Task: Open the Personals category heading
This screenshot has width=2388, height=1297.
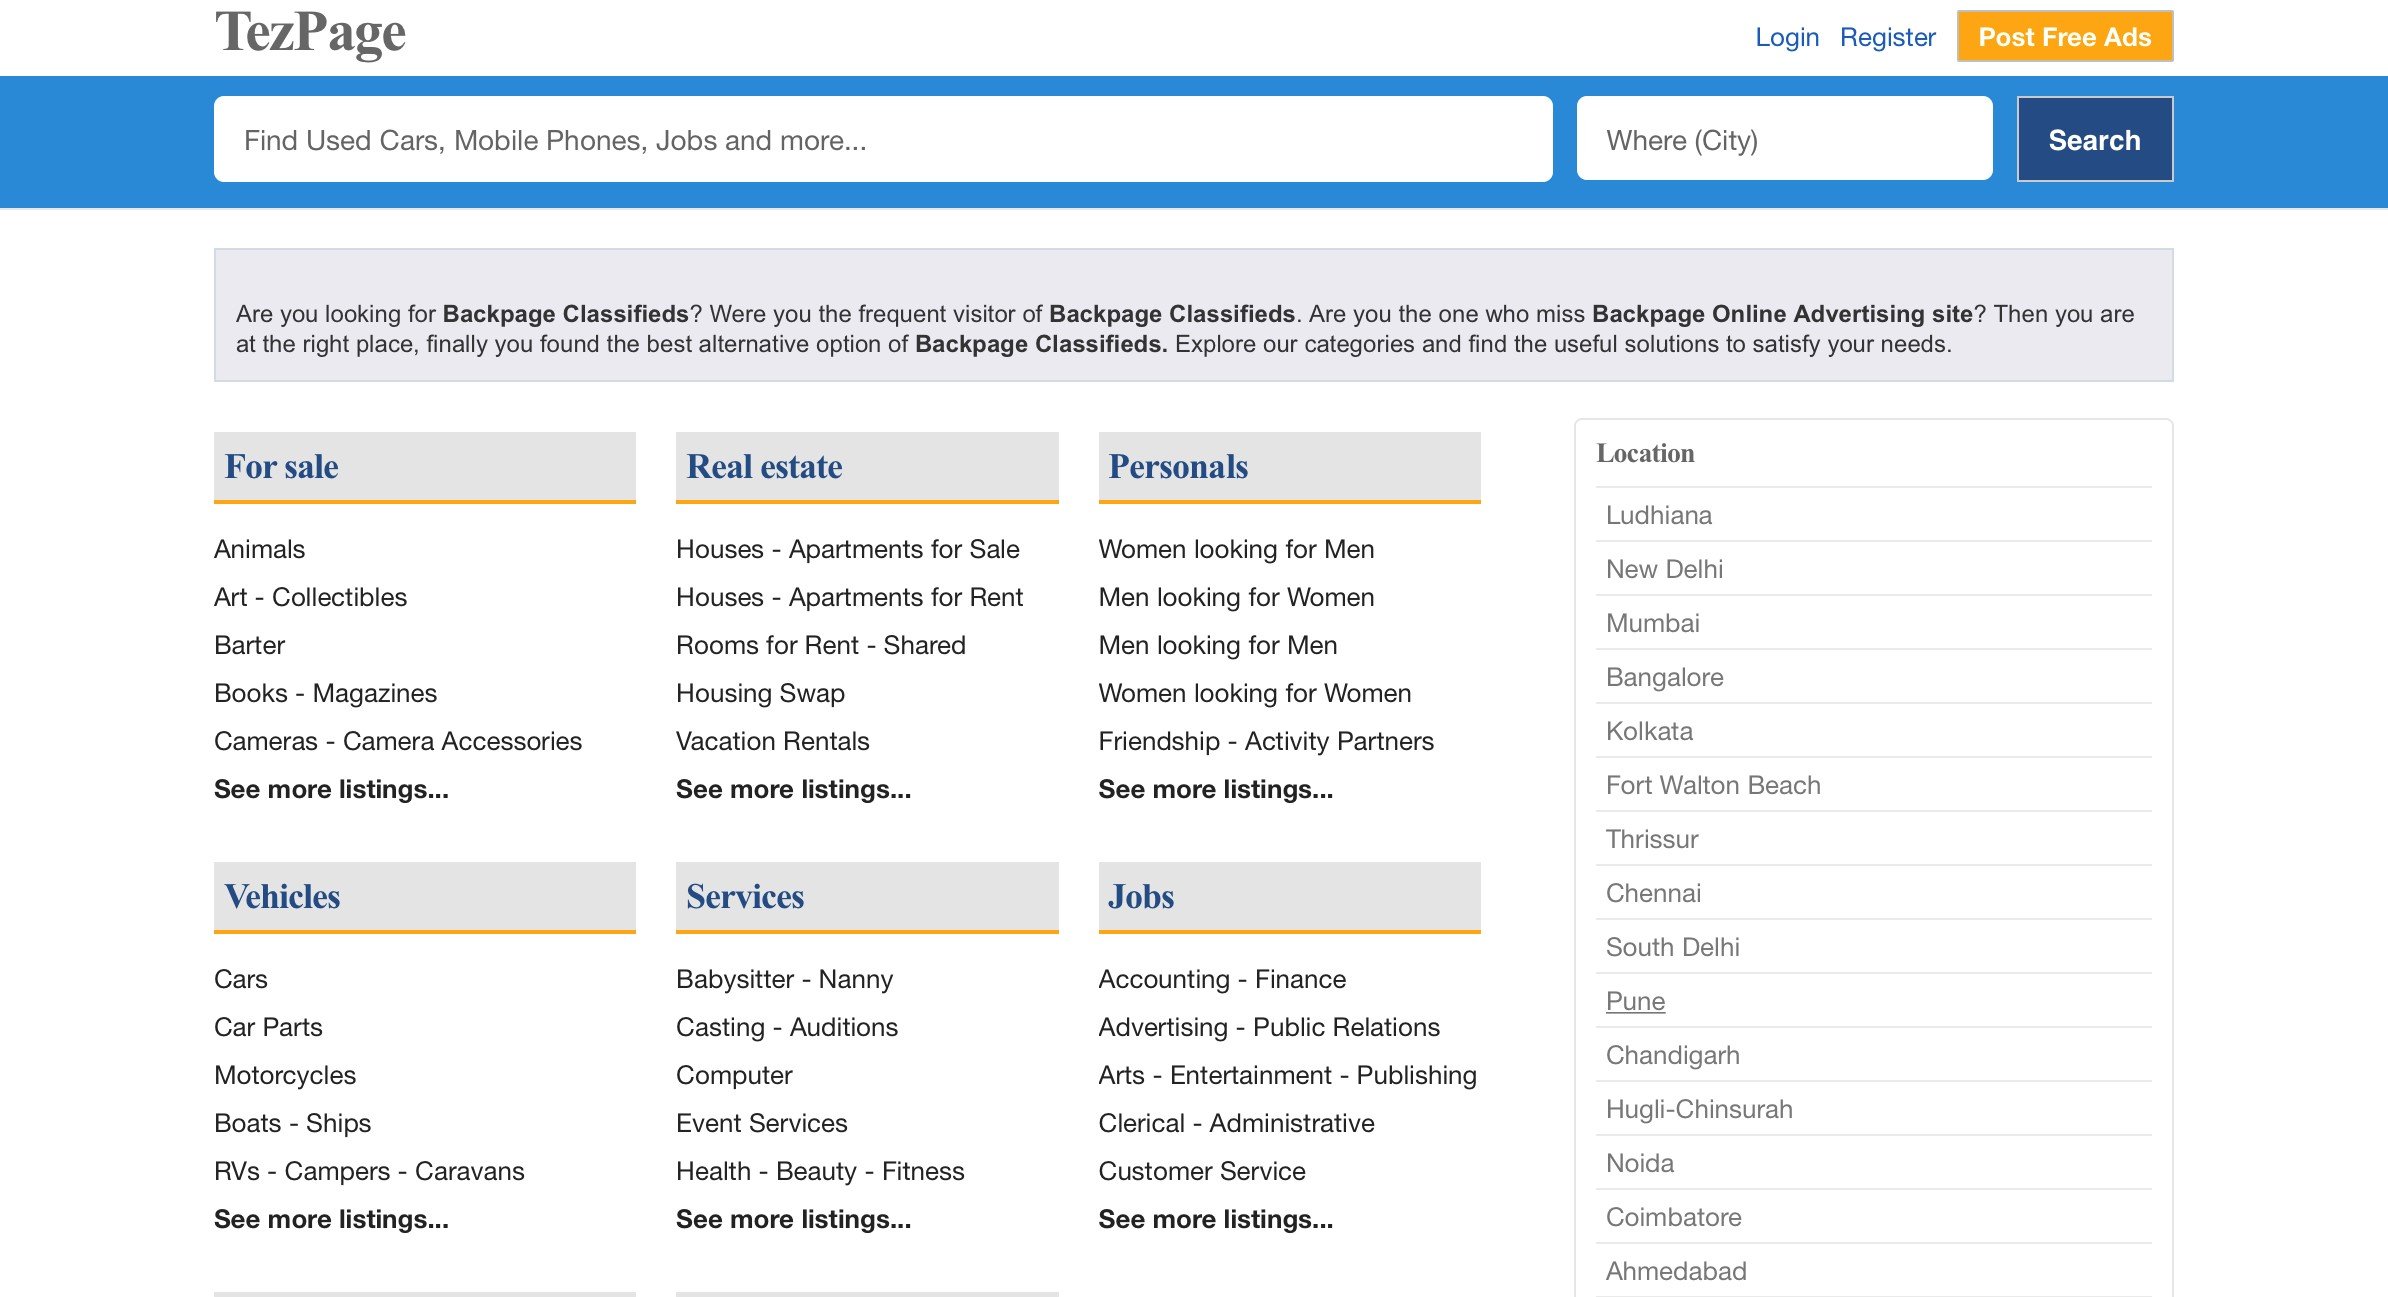Action: [x=1178, y=466]
